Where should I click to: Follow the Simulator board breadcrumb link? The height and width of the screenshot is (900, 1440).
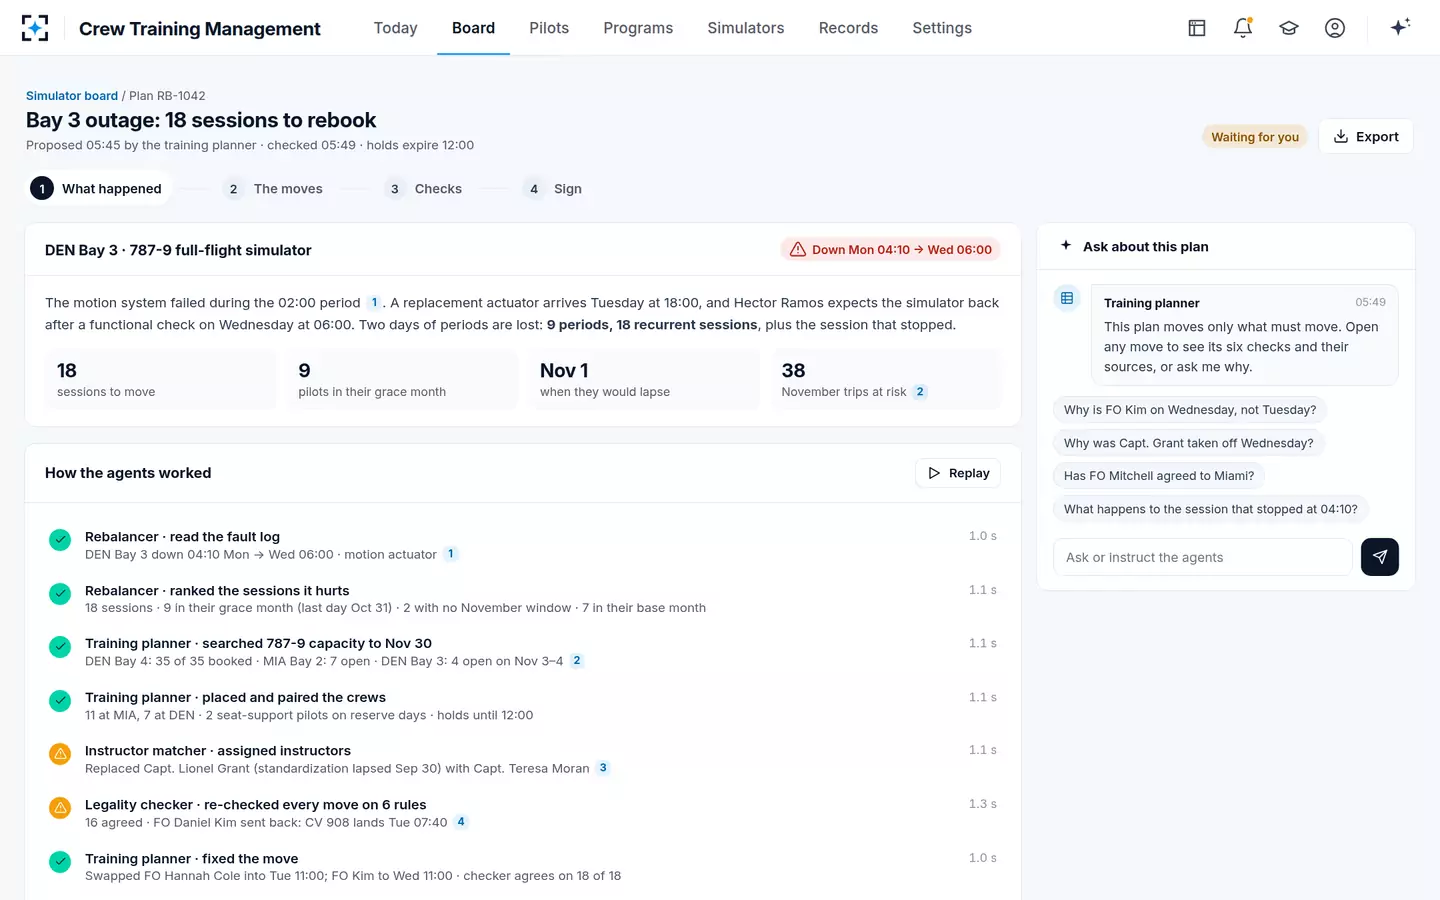[x=72, y=96]
